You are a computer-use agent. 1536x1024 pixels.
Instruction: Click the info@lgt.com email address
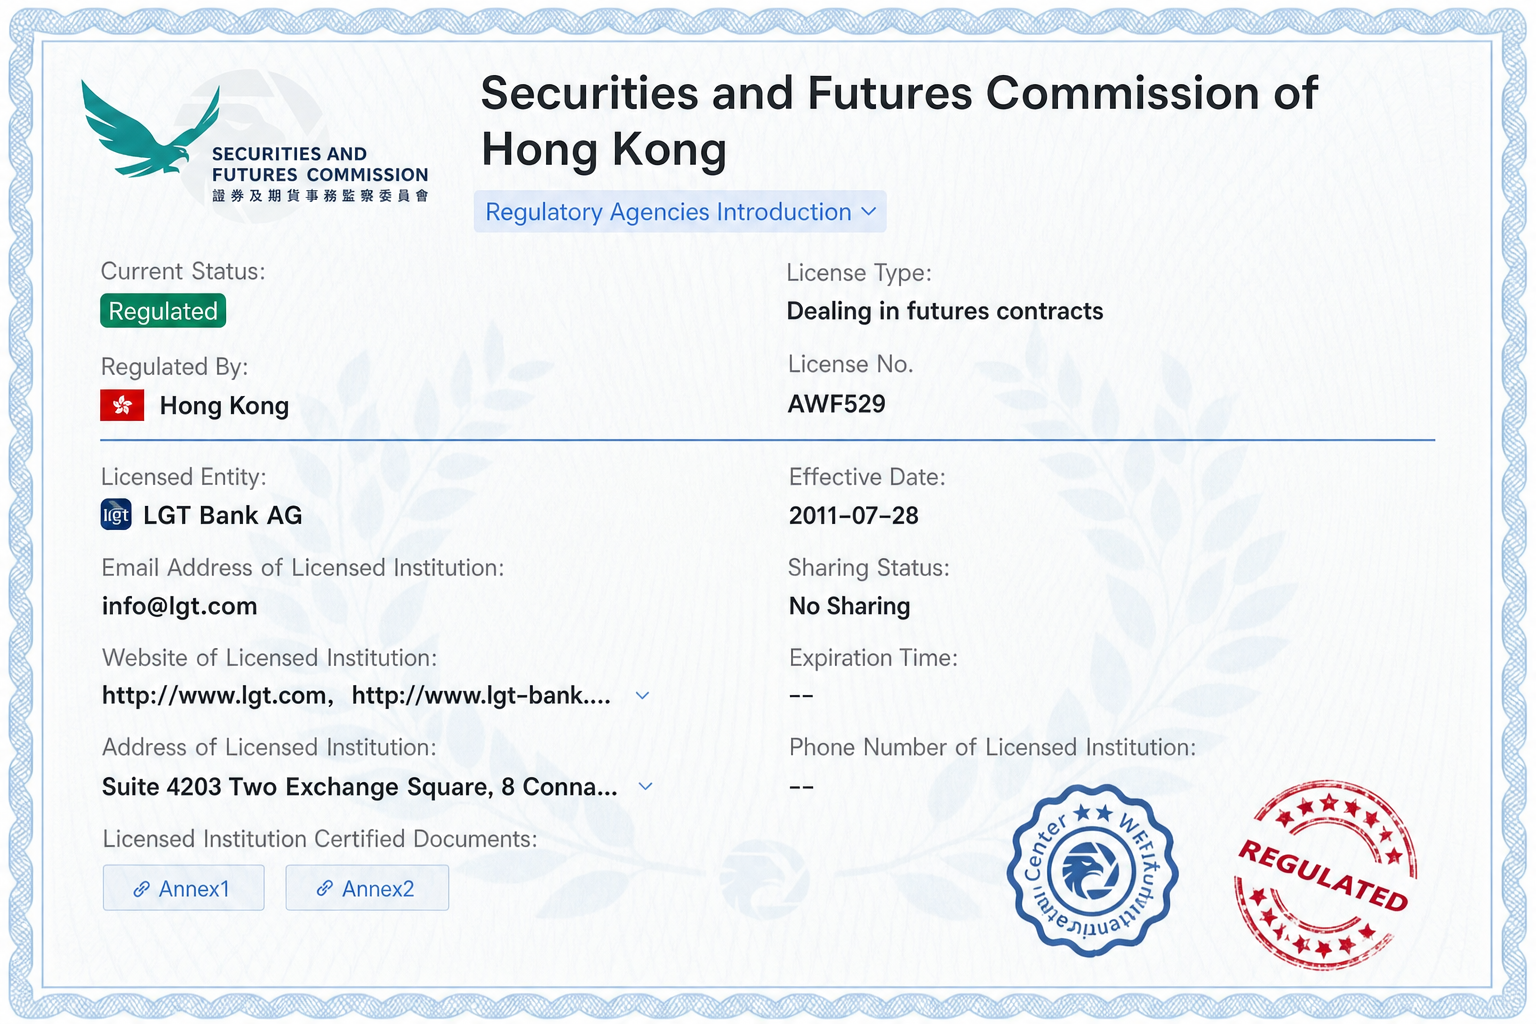click(x=180, y=606)
